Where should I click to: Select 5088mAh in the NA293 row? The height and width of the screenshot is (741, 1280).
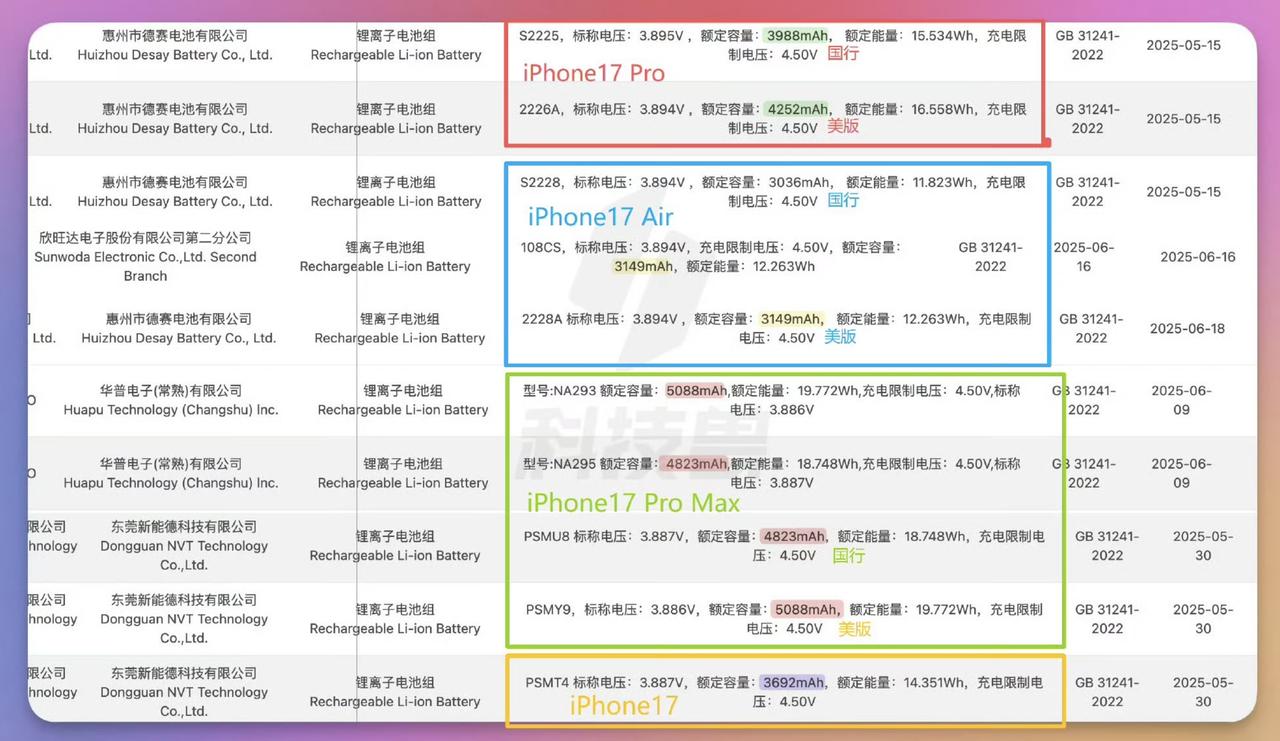pos(697,391)
